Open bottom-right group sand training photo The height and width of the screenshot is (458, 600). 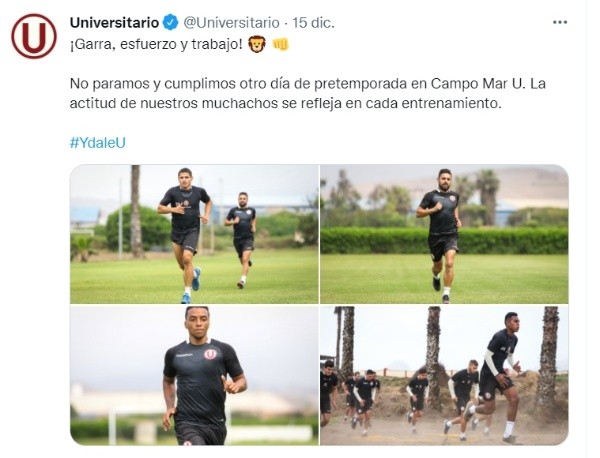pyautogui.click(x=444, y=375)
